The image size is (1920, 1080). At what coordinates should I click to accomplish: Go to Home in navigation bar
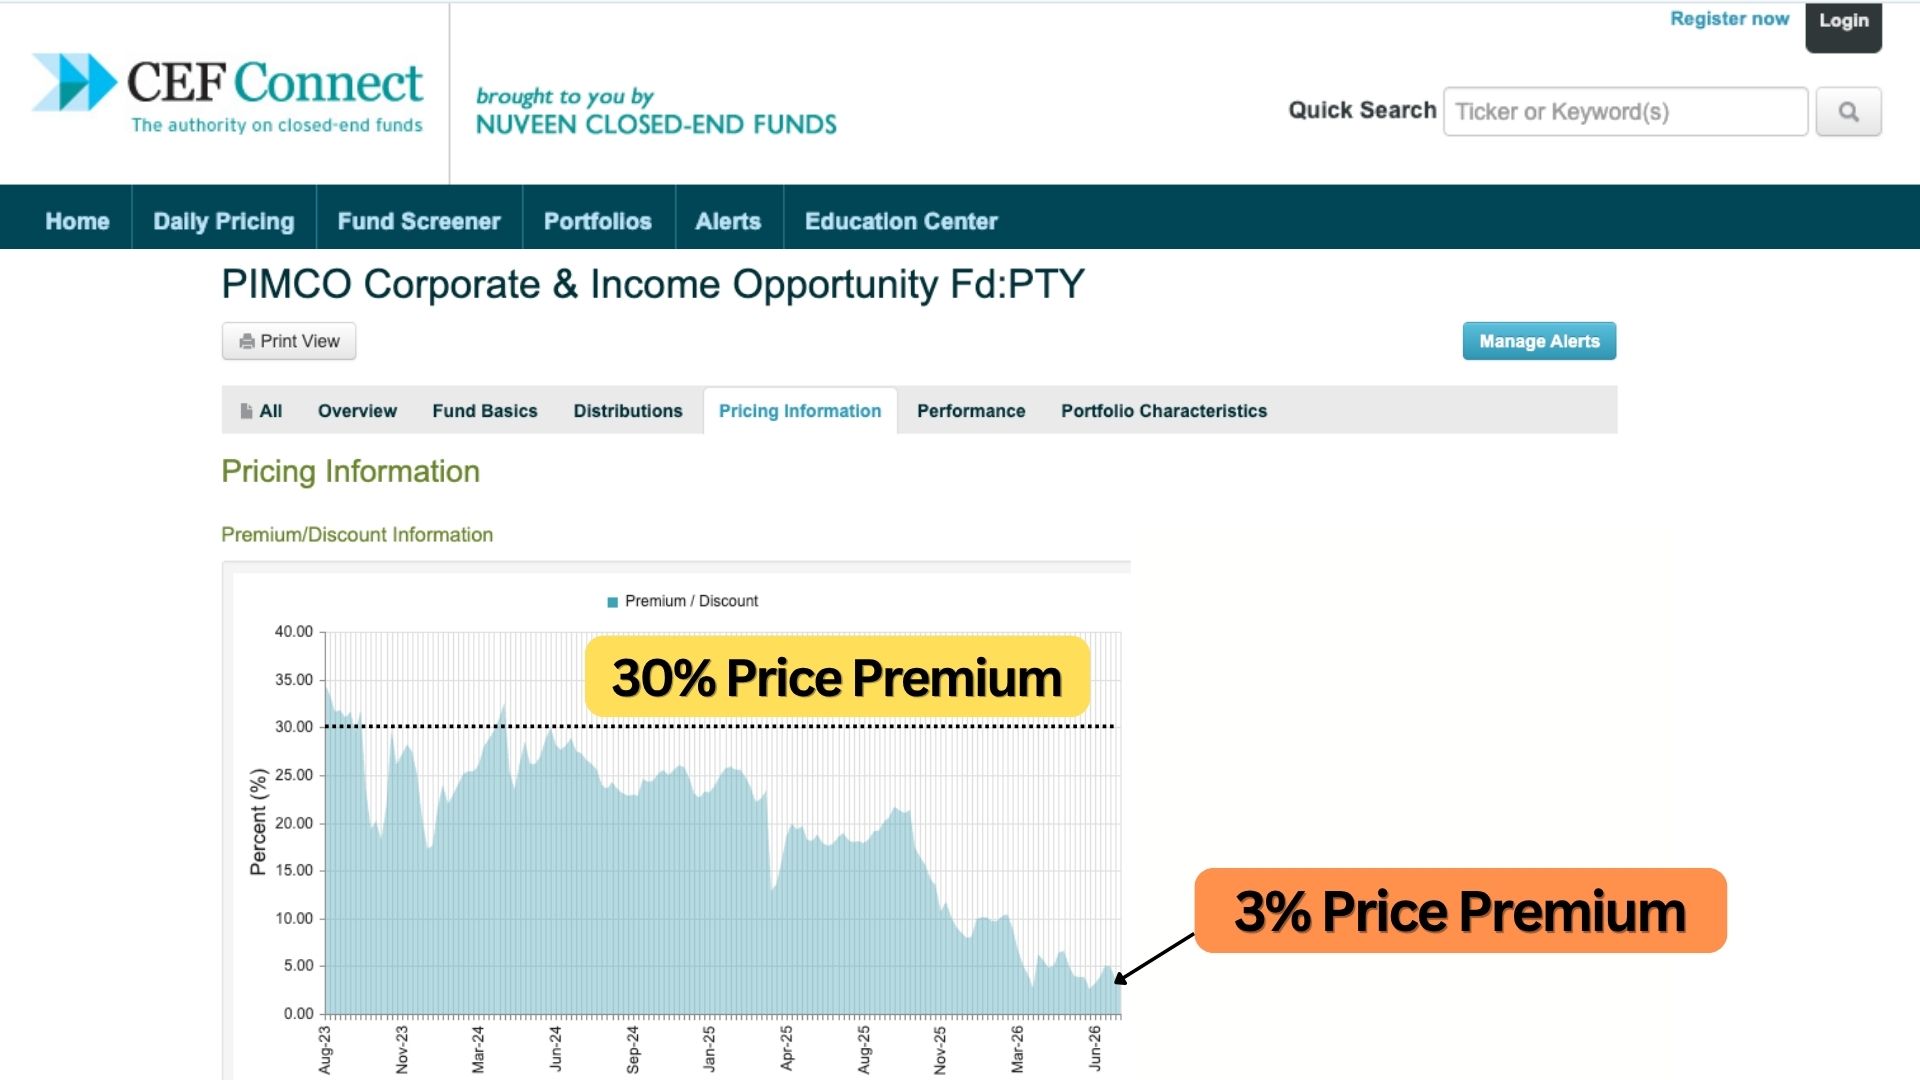[77, 221]
